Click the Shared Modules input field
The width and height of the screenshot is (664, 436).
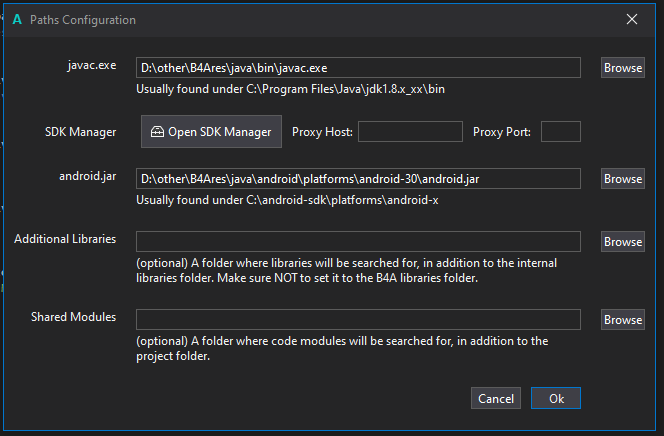click(358, 320)
